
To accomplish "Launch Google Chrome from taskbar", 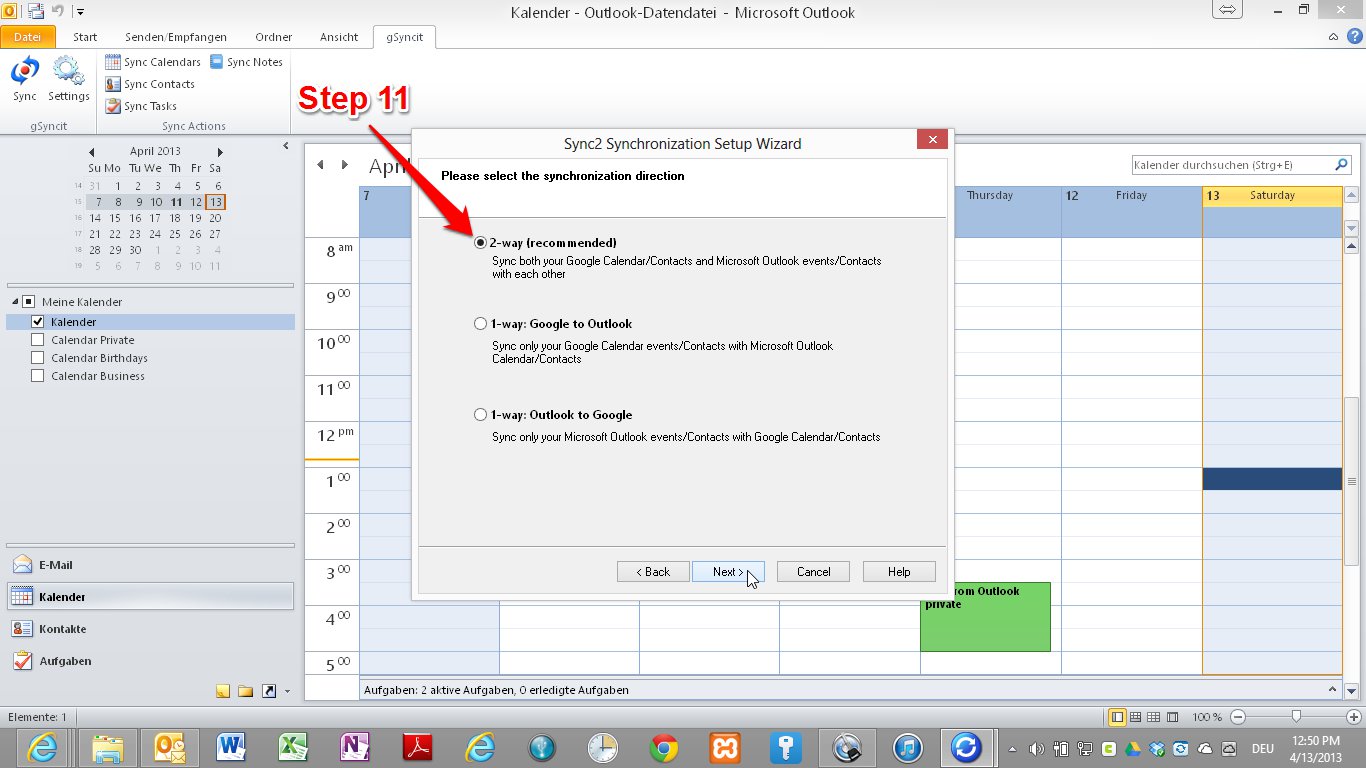I will [x=663, y=747].
